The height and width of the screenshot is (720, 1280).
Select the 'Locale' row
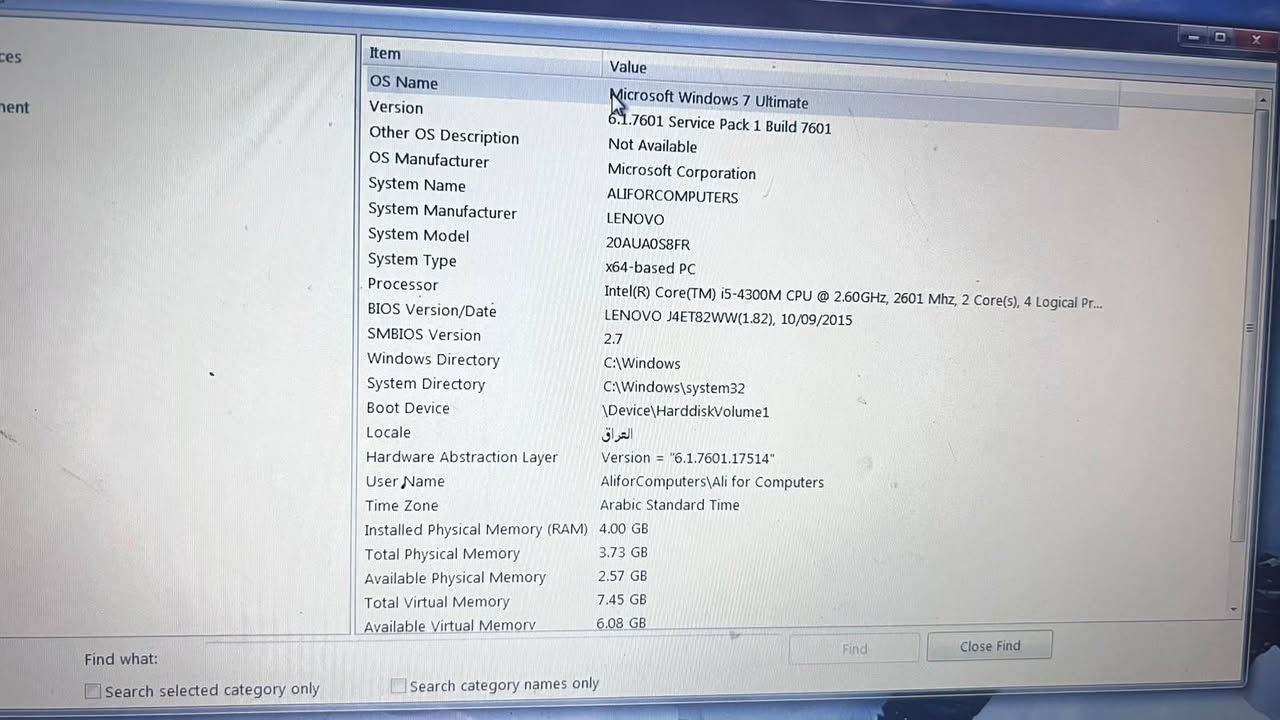[x=388, y=433]
